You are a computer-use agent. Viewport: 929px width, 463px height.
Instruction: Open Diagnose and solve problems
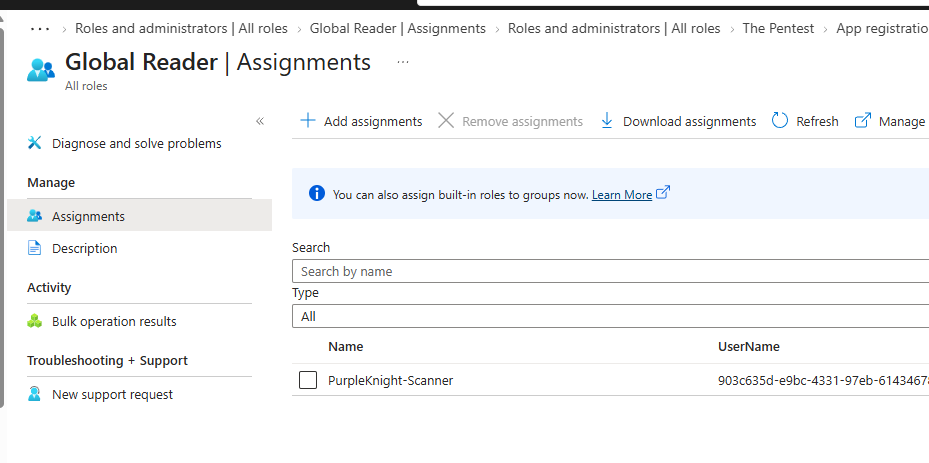[137, 143]
